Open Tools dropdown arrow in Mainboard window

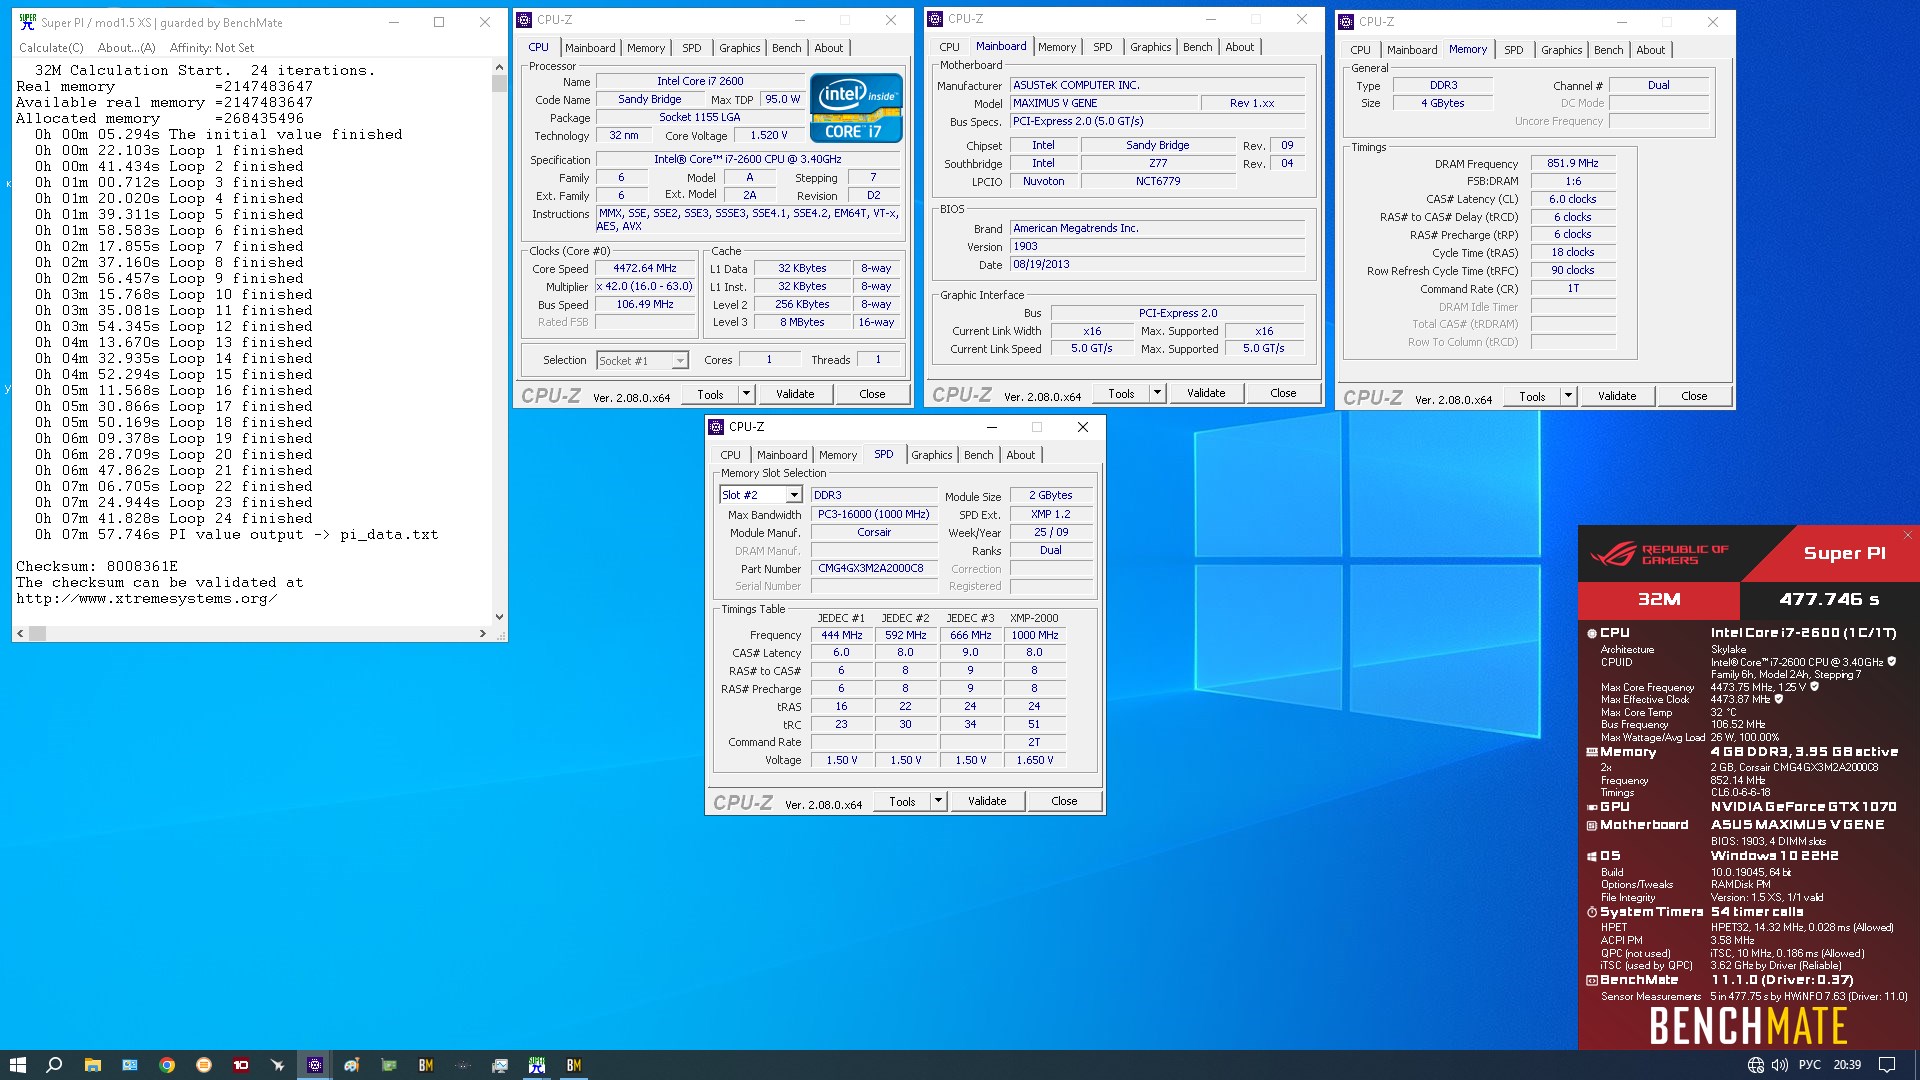point(1157,394)
